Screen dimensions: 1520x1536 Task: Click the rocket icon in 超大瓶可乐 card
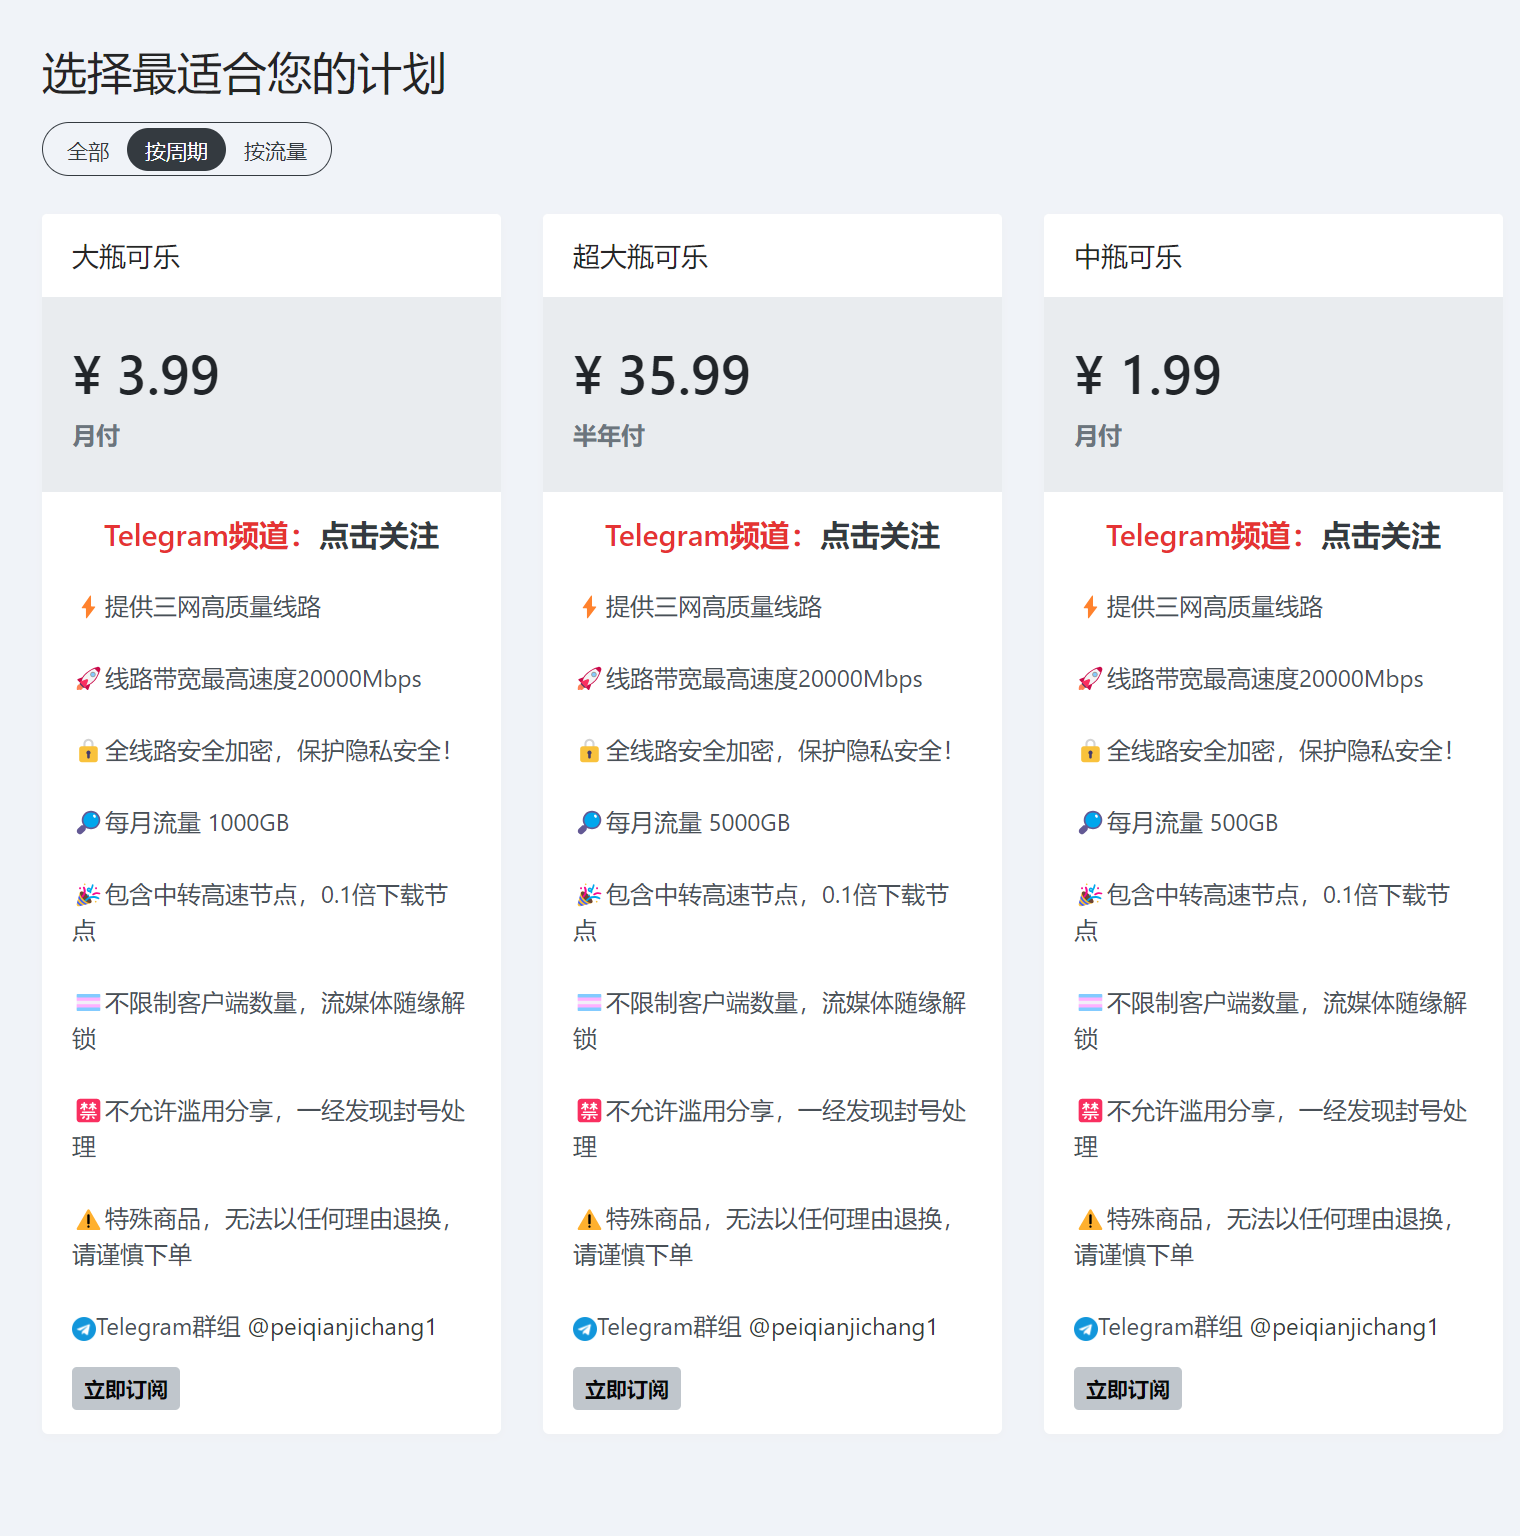[x=589, y=679]
